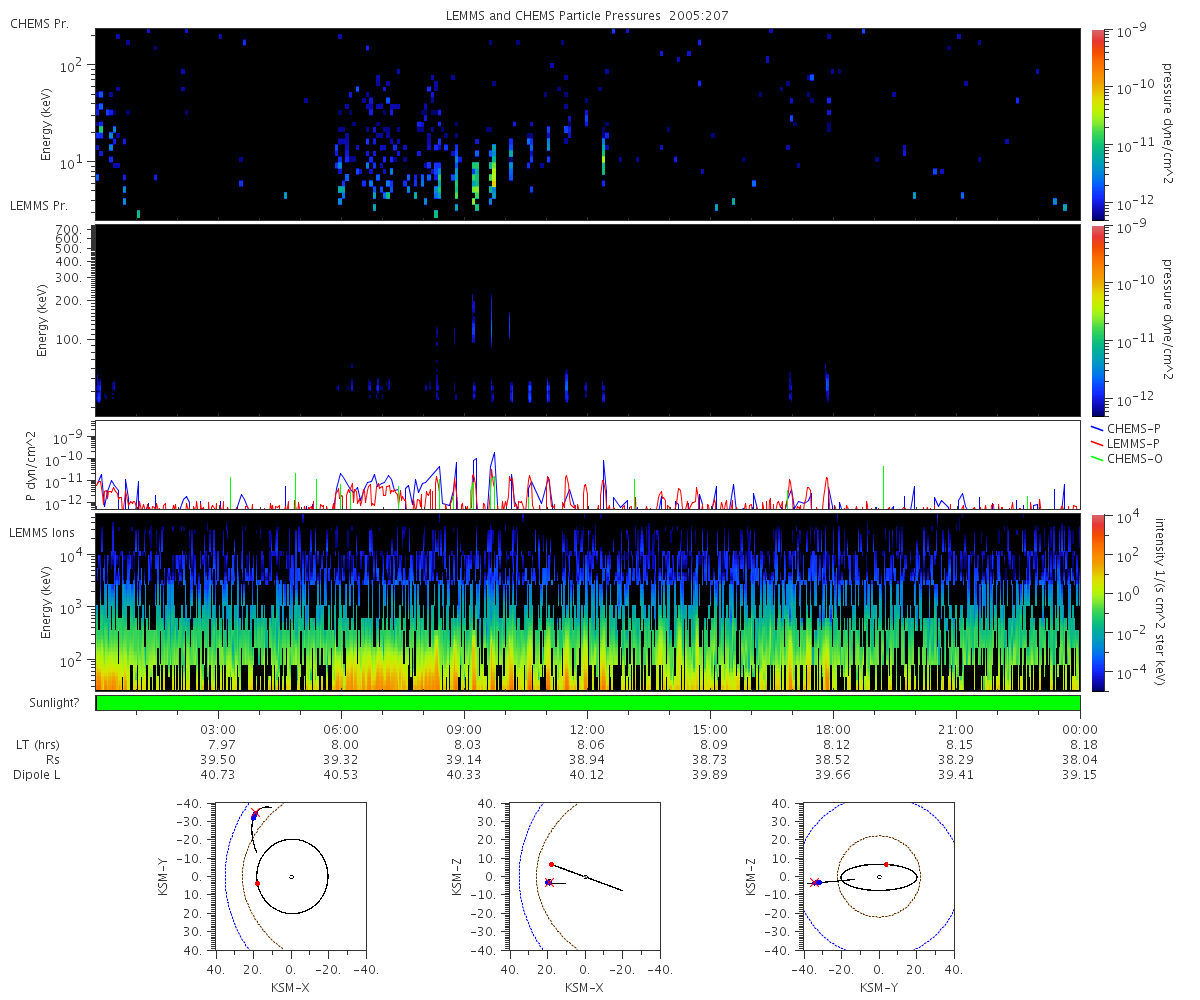Click the green sunlight indicator bar
Image resolution: width=1200 pixels, height=1000 pixels.
pos(588,703)
